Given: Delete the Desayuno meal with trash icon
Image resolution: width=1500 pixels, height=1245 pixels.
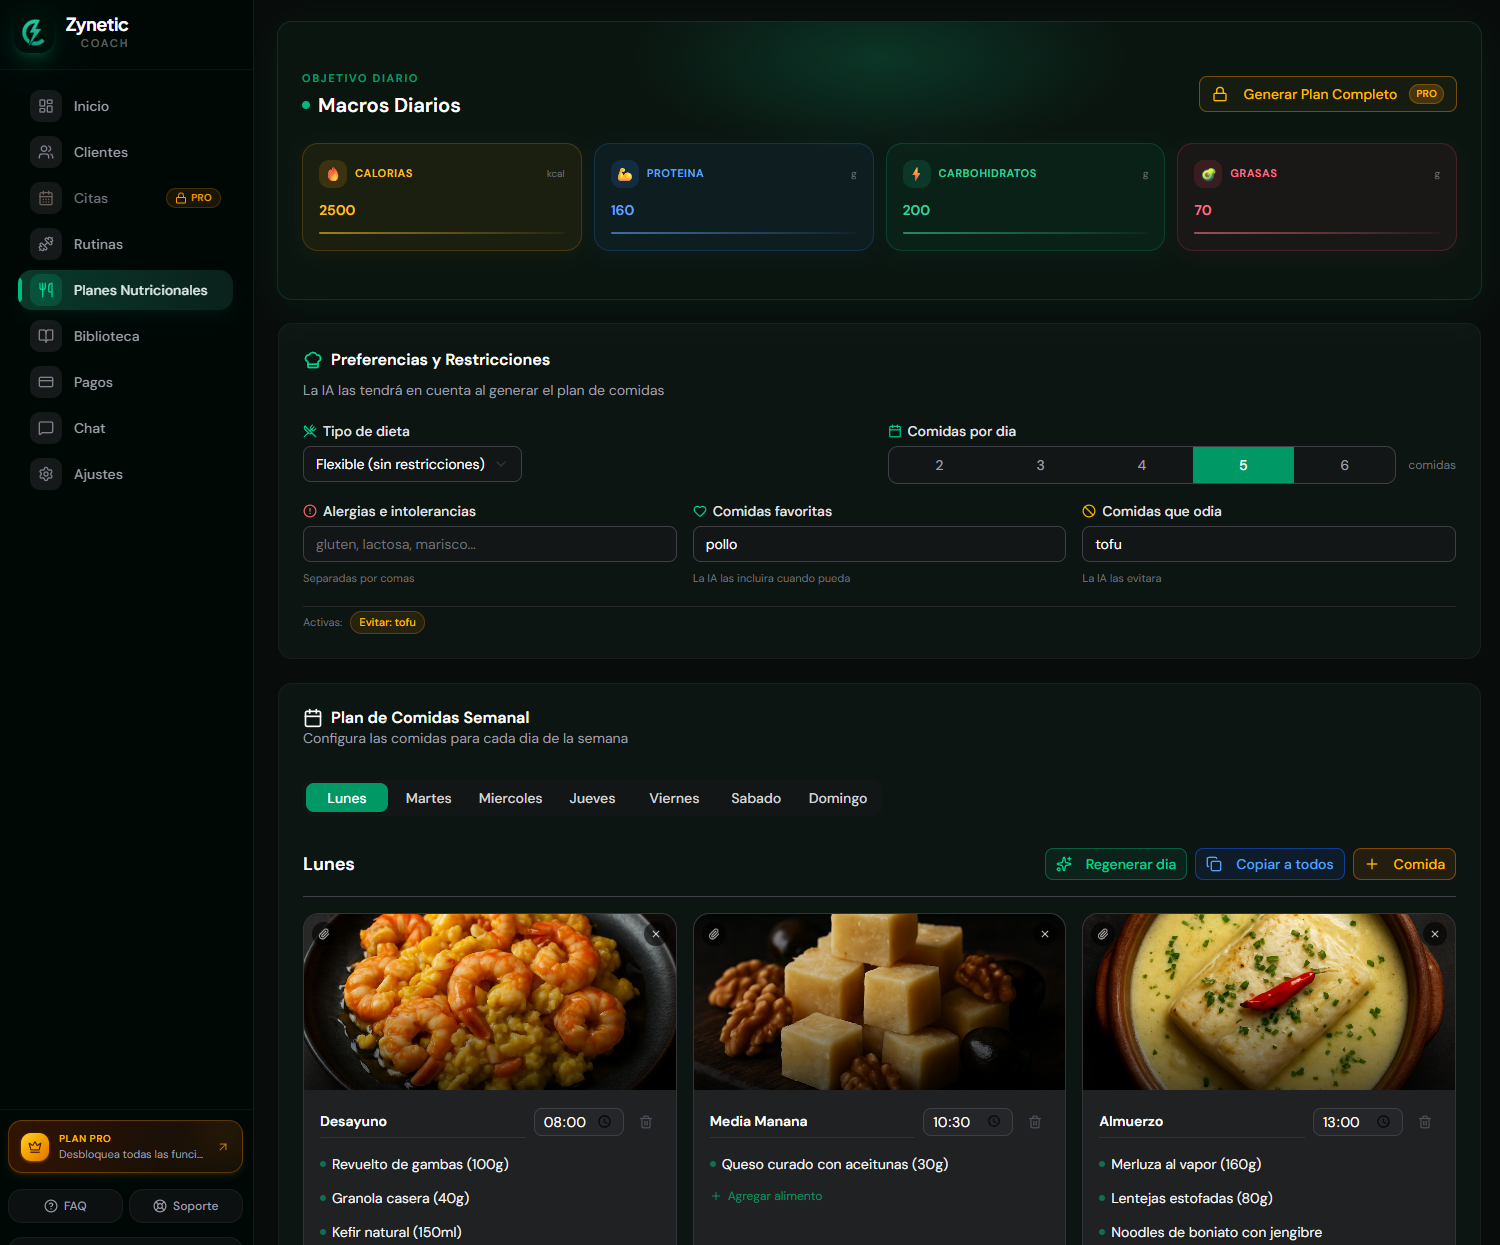Looking at the screenshot, I should pyautogui.click(x=646, y=1122).
